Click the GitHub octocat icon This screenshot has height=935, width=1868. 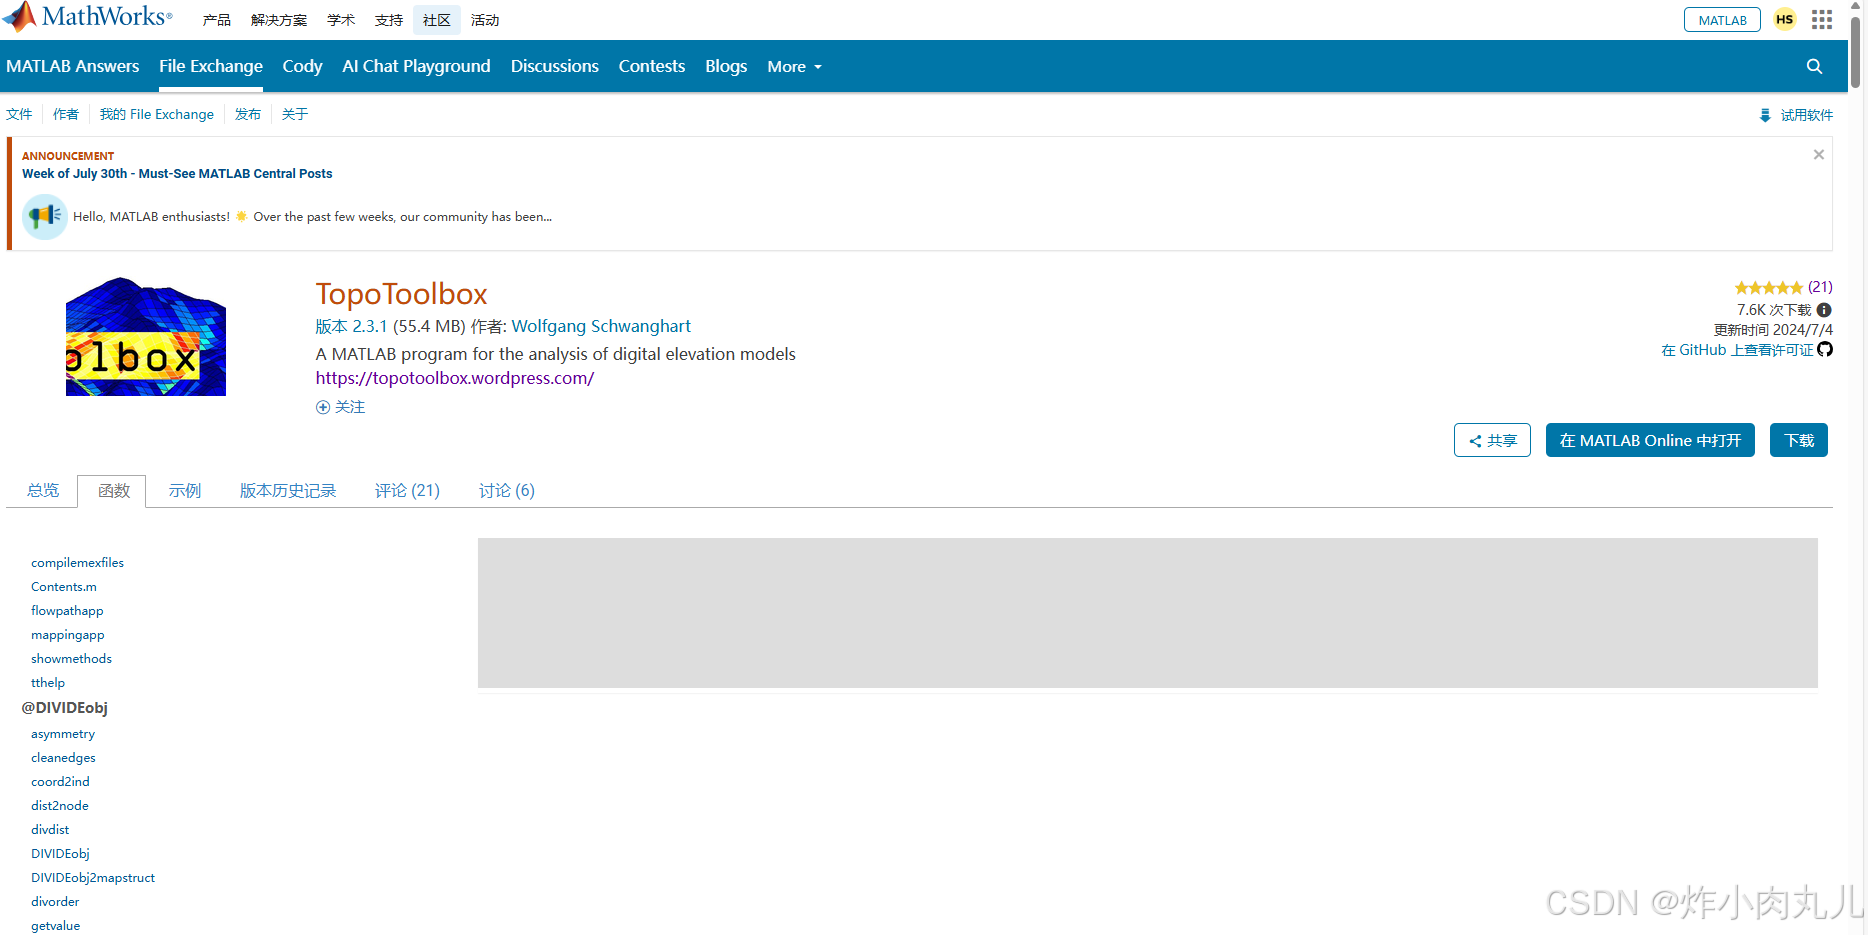click(1825, 349)
